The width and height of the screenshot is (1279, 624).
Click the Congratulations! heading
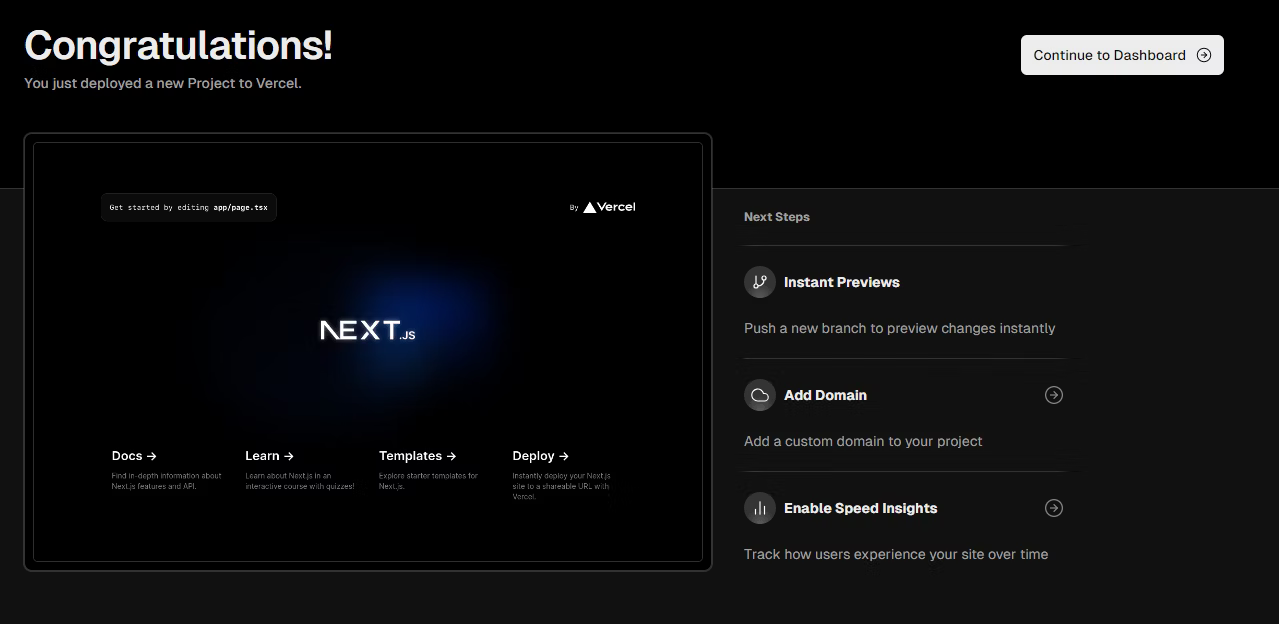coord(178,46)
